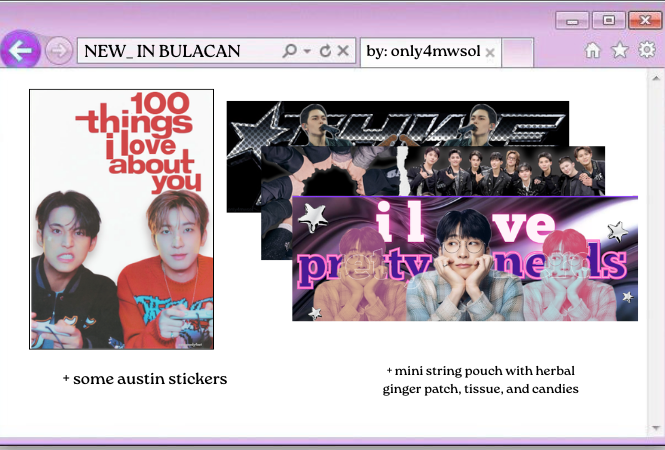Go back with the purple arrow button
The image size is (665, 450).
(20, 50)
